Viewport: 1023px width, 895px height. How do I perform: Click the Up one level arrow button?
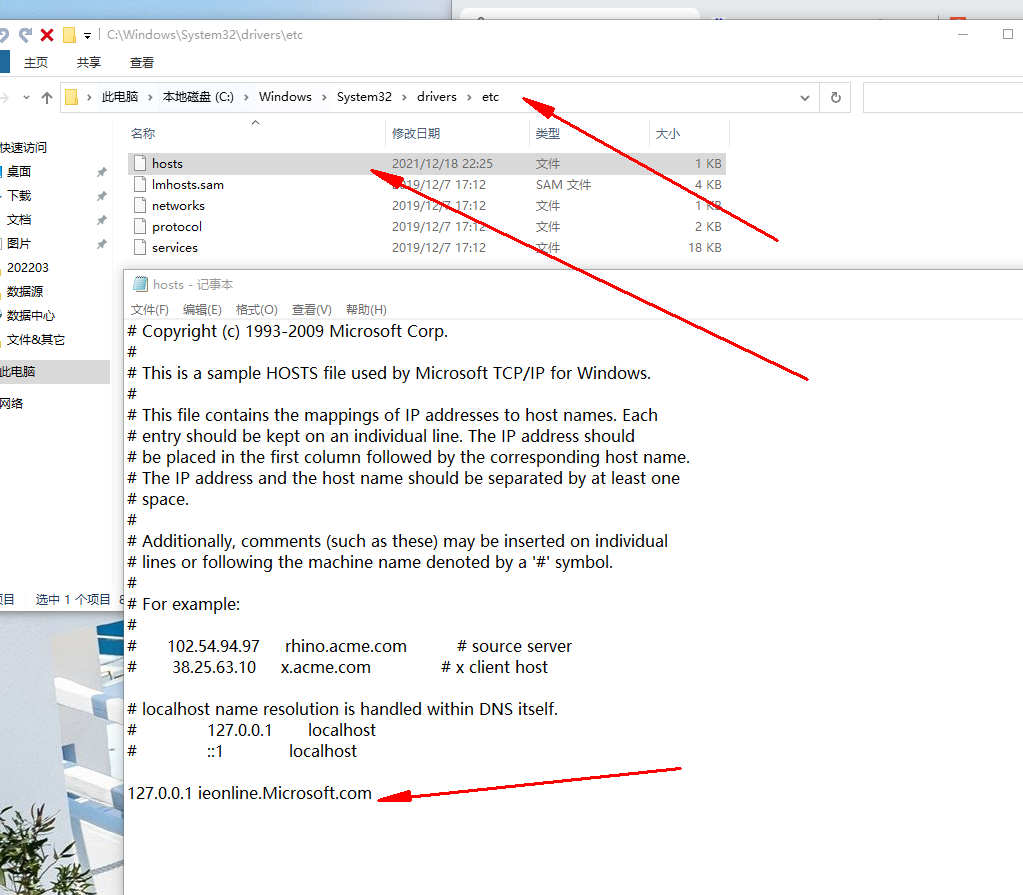(x=47, y=98)
